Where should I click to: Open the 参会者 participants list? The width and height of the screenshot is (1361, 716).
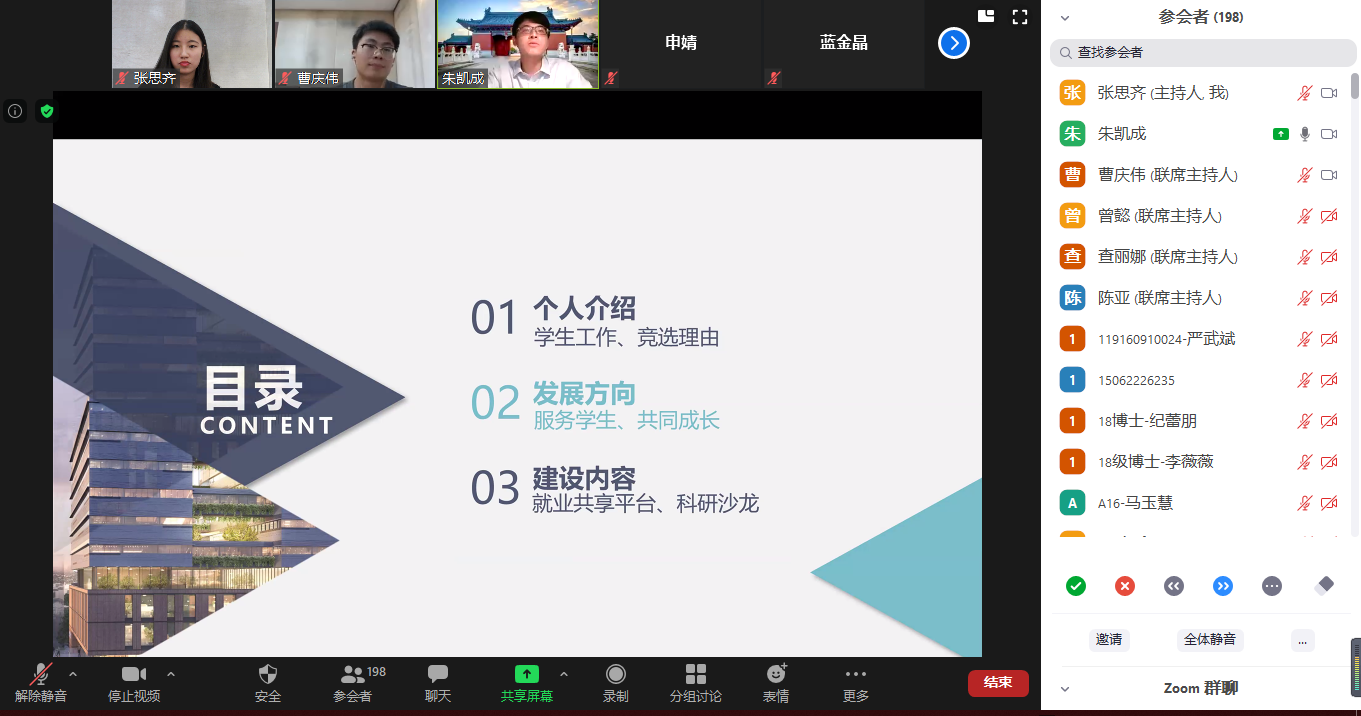tap(354, 682)
